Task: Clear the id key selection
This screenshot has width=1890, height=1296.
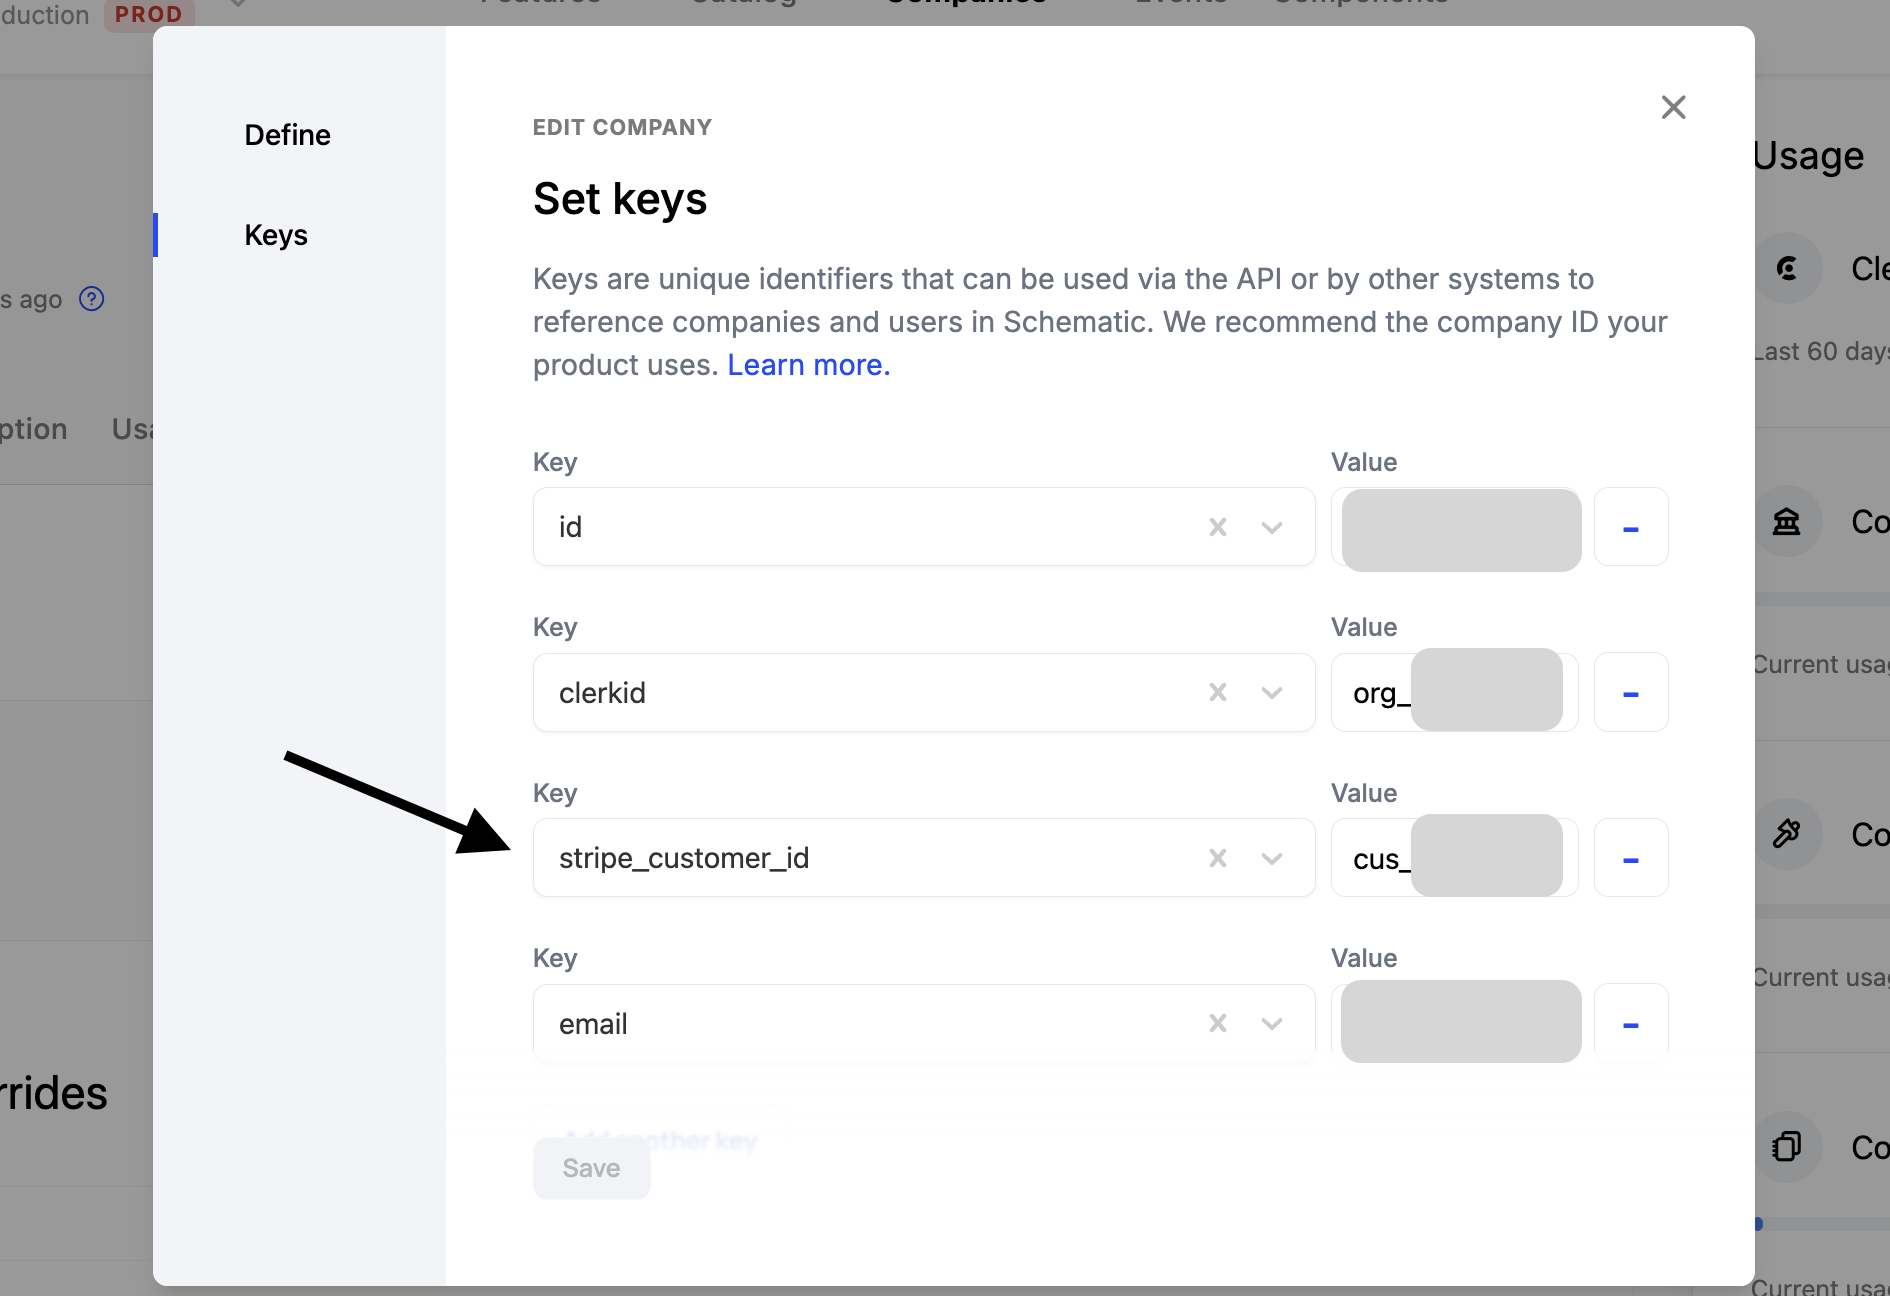Action: (1217, 527)
